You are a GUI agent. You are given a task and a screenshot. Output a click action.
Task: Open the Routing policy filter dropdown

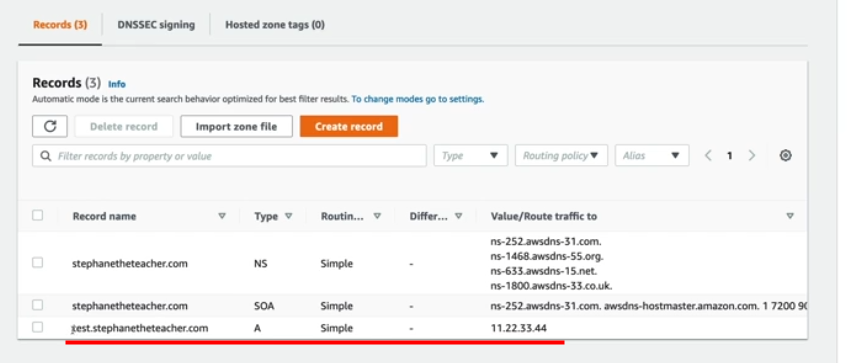(x=561, y=155)
